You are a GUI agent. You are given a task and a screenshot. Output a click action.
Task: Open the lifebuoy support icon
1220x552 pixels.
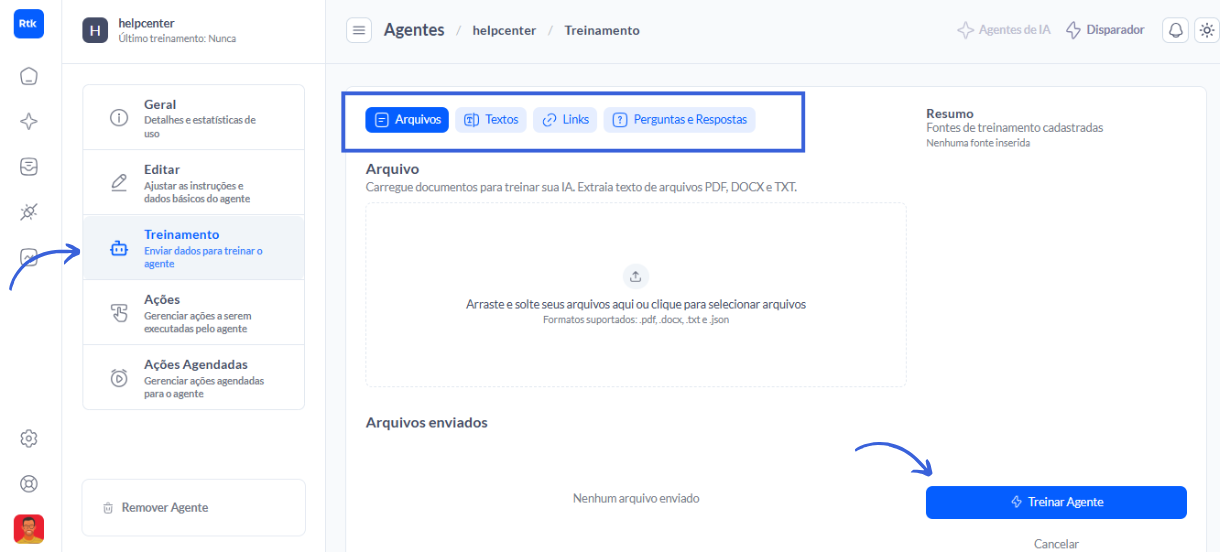(29, 484)
